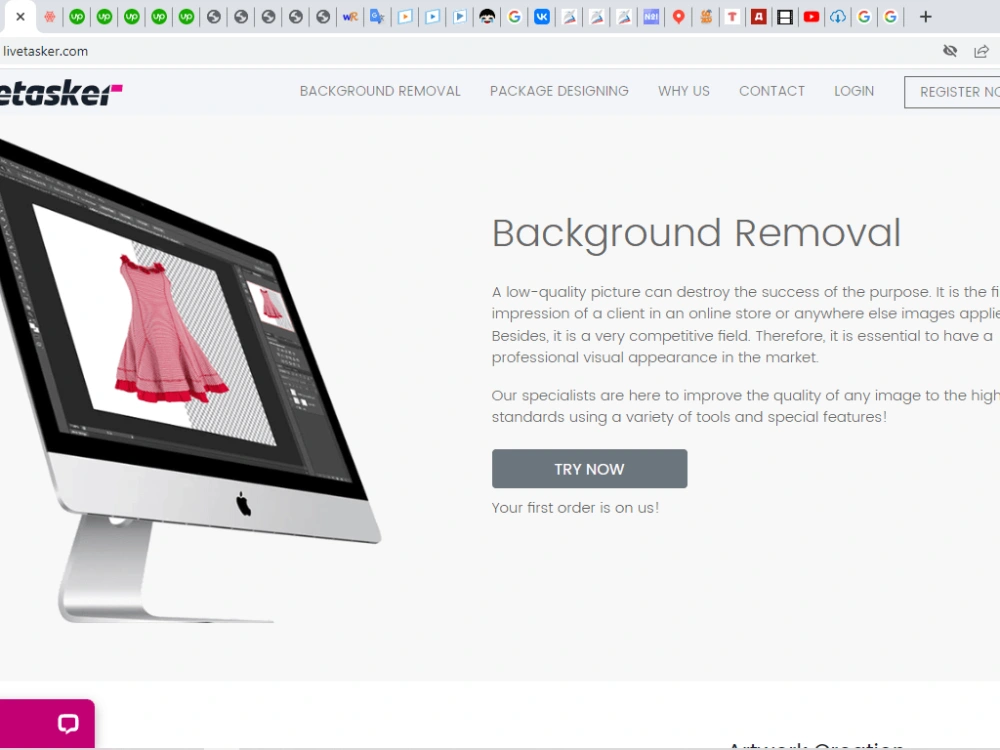Switch to the laughing face emoji tab
1000x750 pixels.
487,17
